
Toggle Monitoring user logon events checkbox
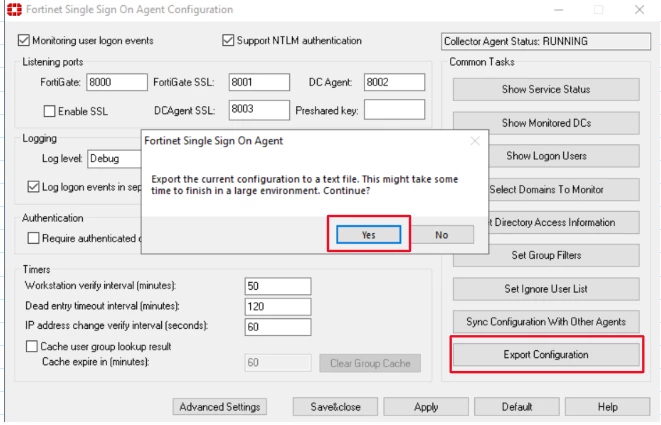pyautogui.click(x=24, y=40)
